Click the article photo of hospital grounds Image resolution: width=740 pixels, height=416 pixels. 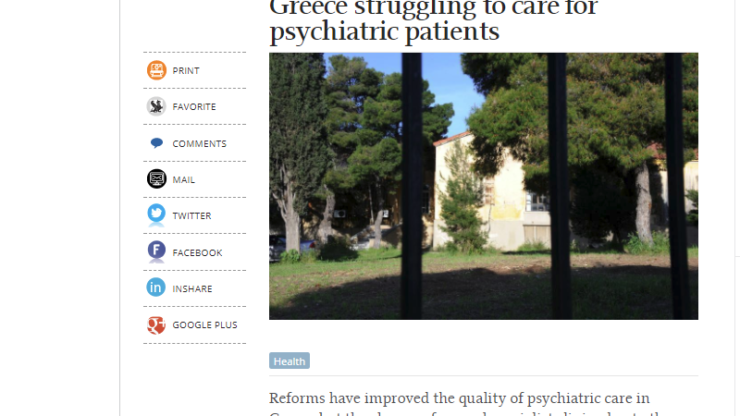point(483,186)
